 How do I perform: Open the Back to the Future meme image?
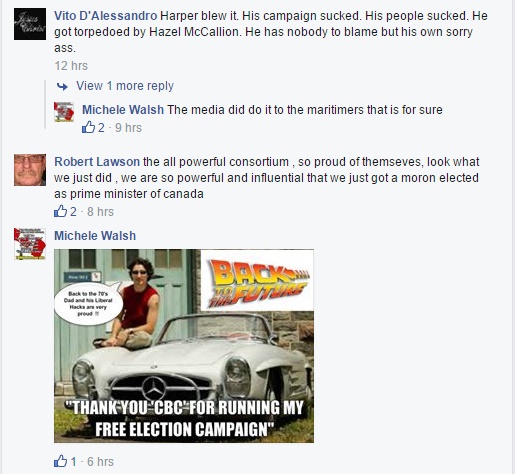184,346
